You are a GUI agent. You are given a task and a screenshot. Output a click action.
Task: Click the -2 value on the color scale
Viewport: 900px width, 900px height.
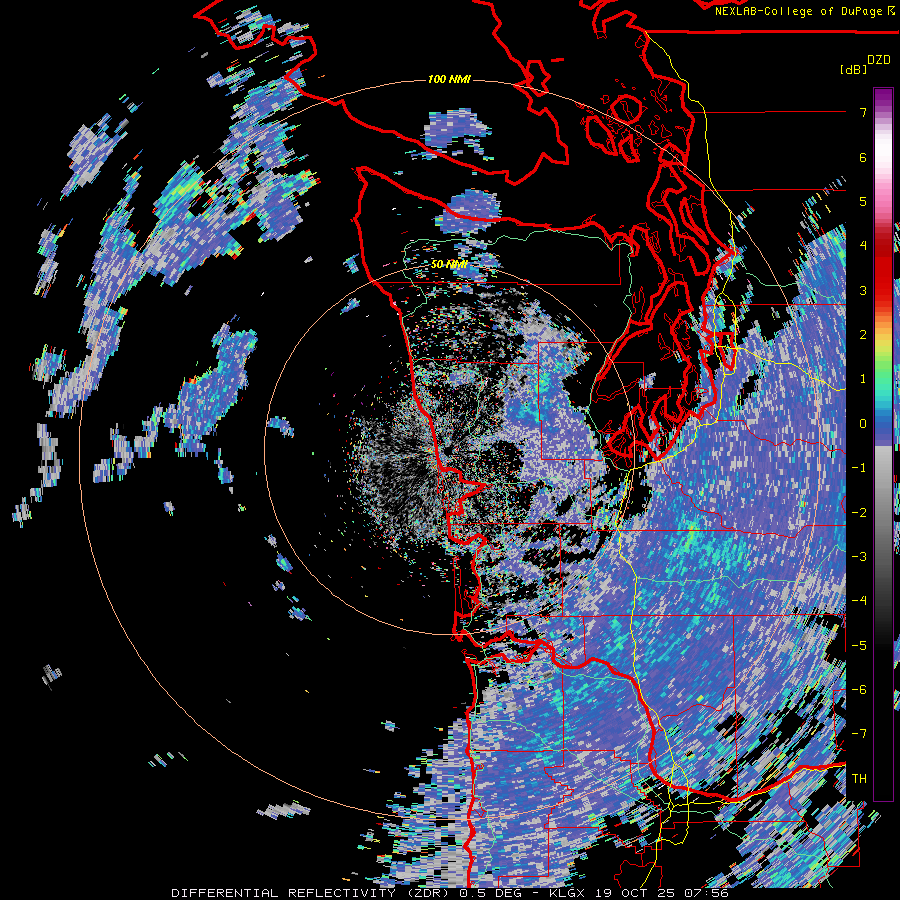pos(859,513)
